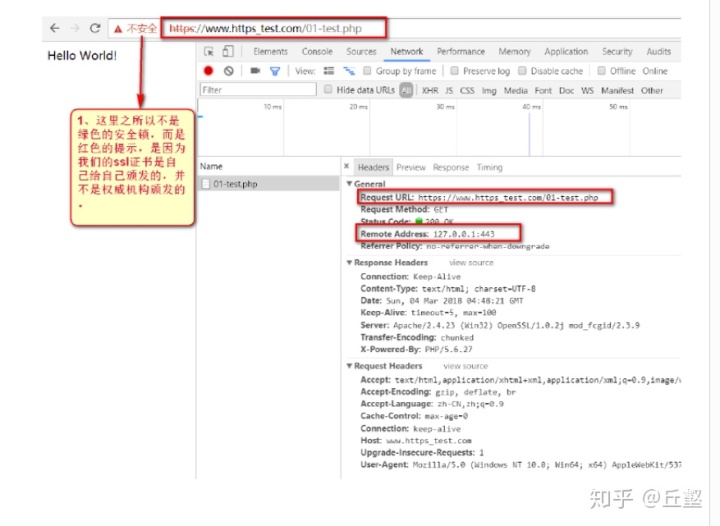720x526 pixels.
Task: Open the Audits tab
Action: tap(658, 51)
